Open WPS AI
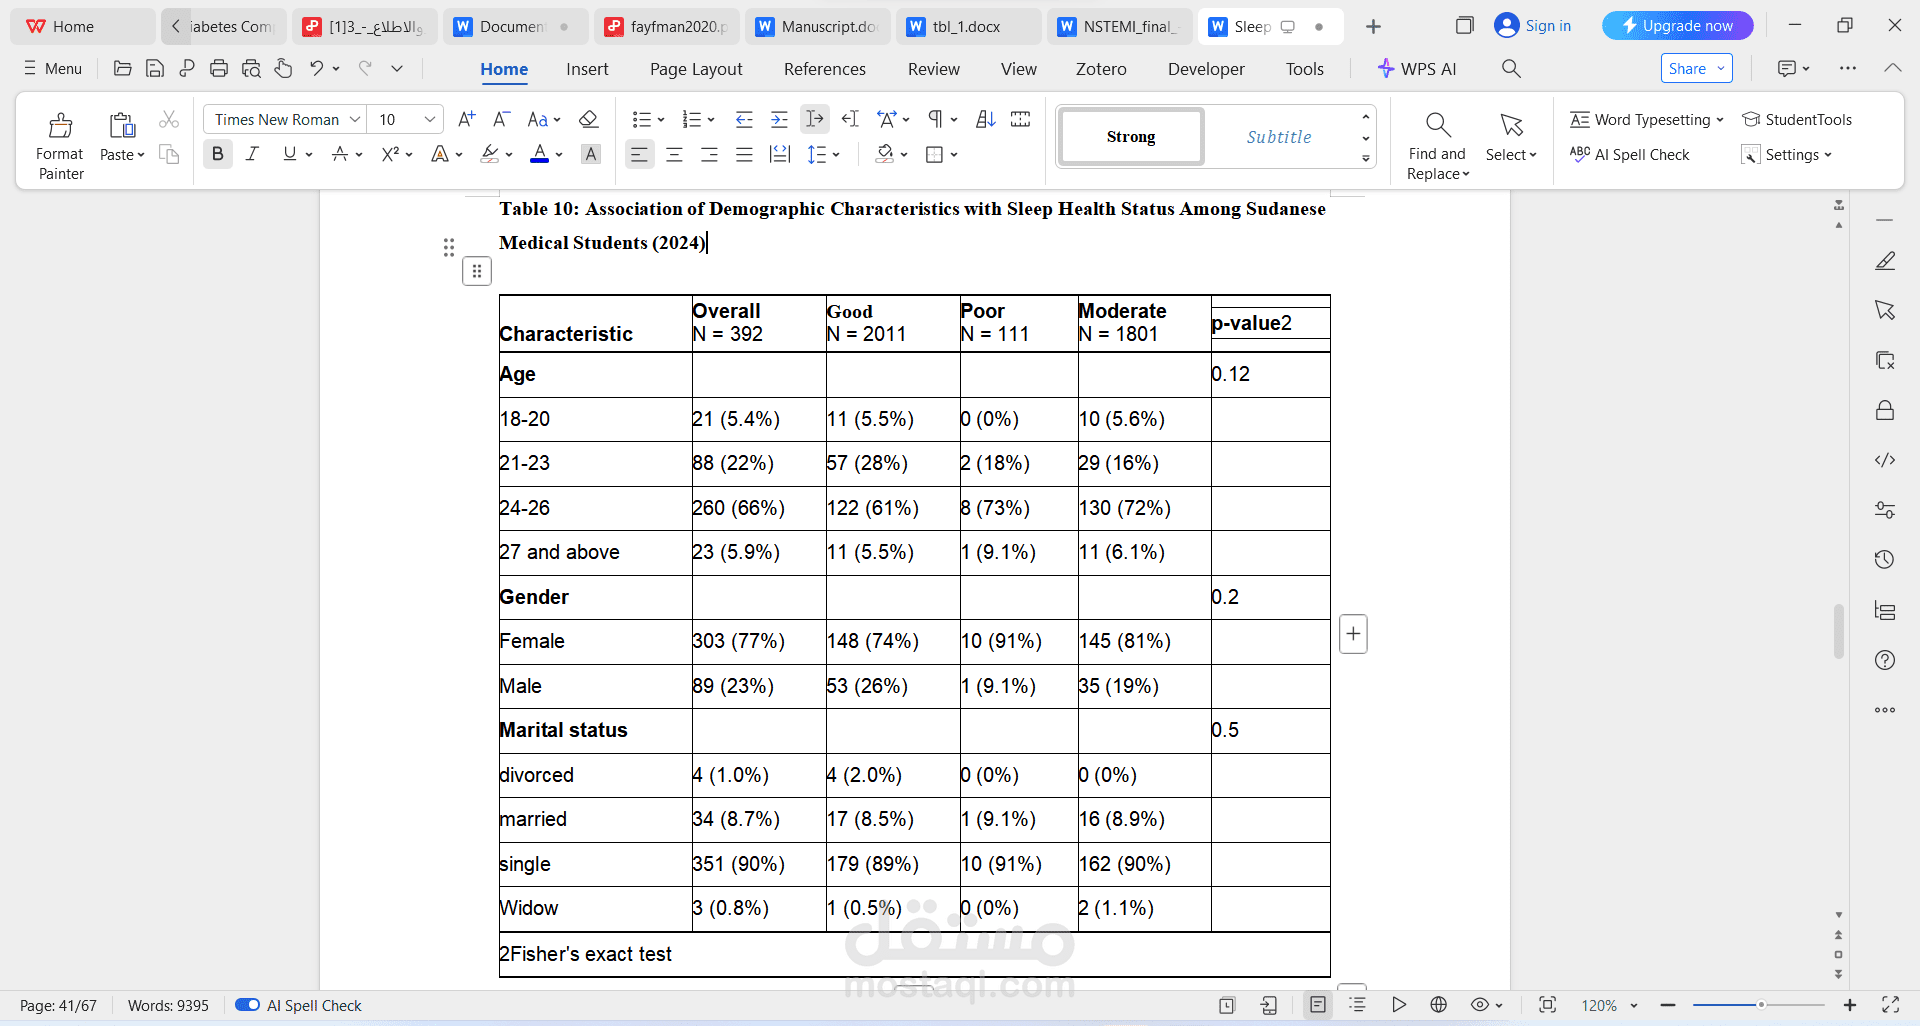Image resolution: width=1920 pixels, height=1026 pixels. [x=1416, y=68]
